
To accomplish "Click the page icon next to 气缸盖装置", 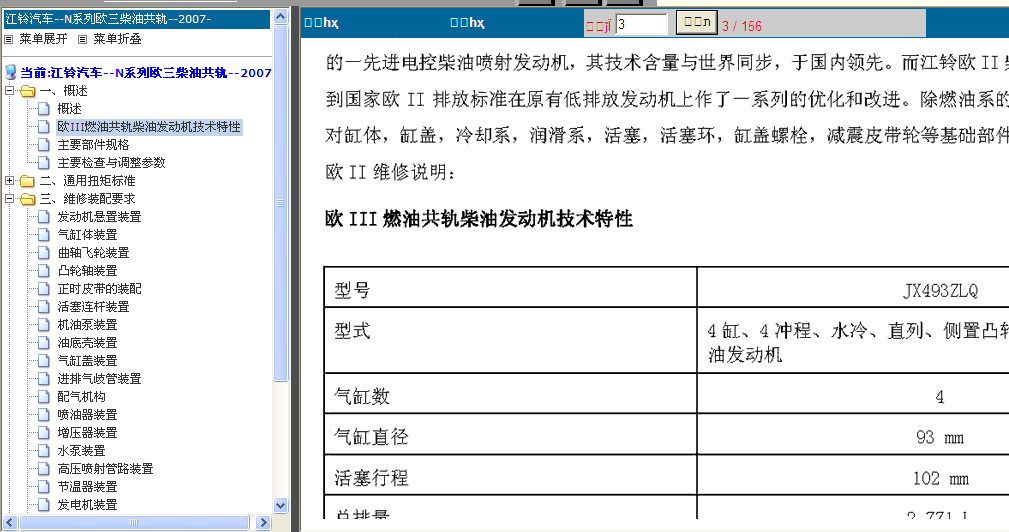I will [44, 361].
